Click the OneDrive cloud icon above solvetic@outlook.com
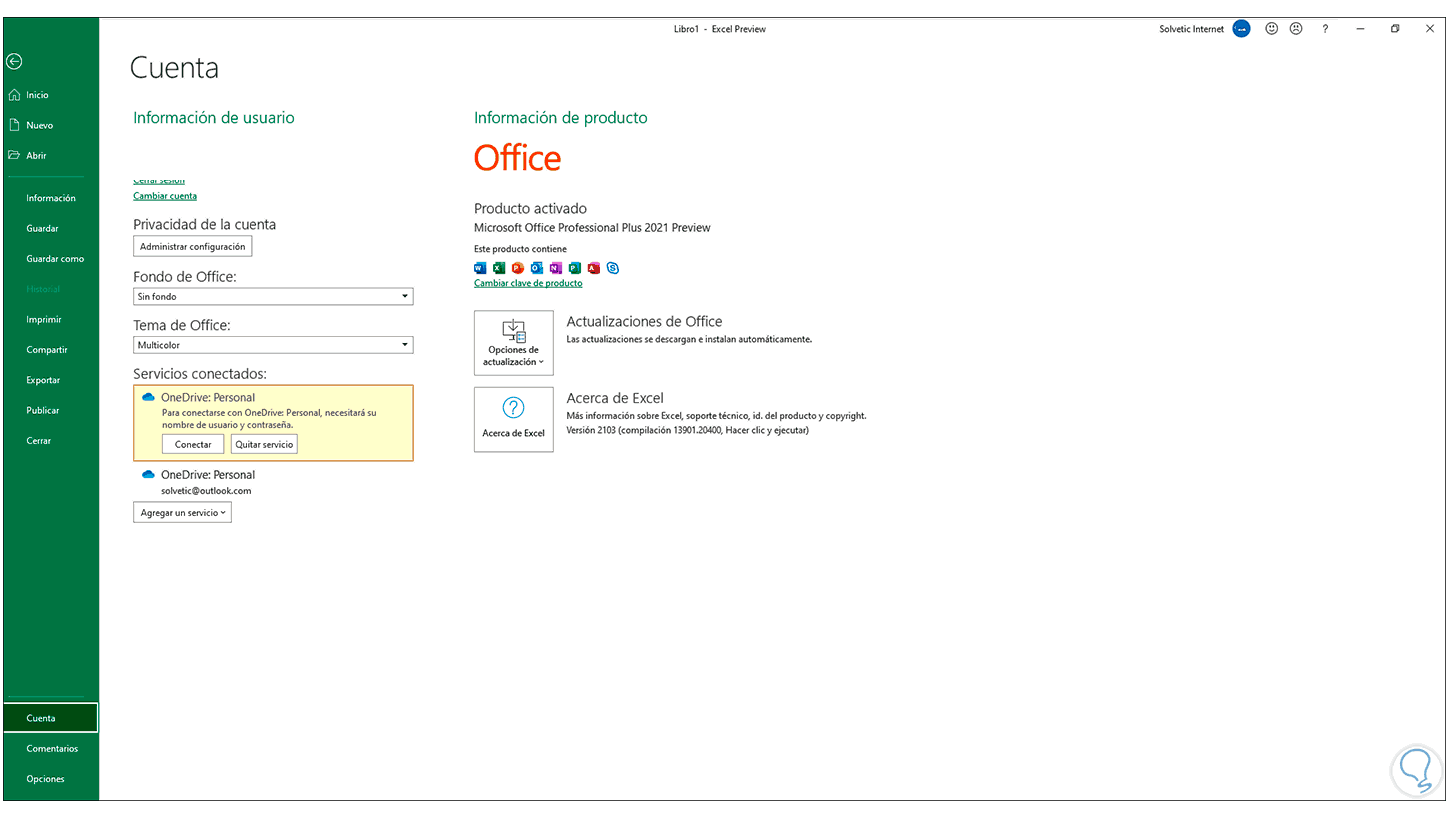The width and height of the screenshot is (1450, 817). point(148,474)
